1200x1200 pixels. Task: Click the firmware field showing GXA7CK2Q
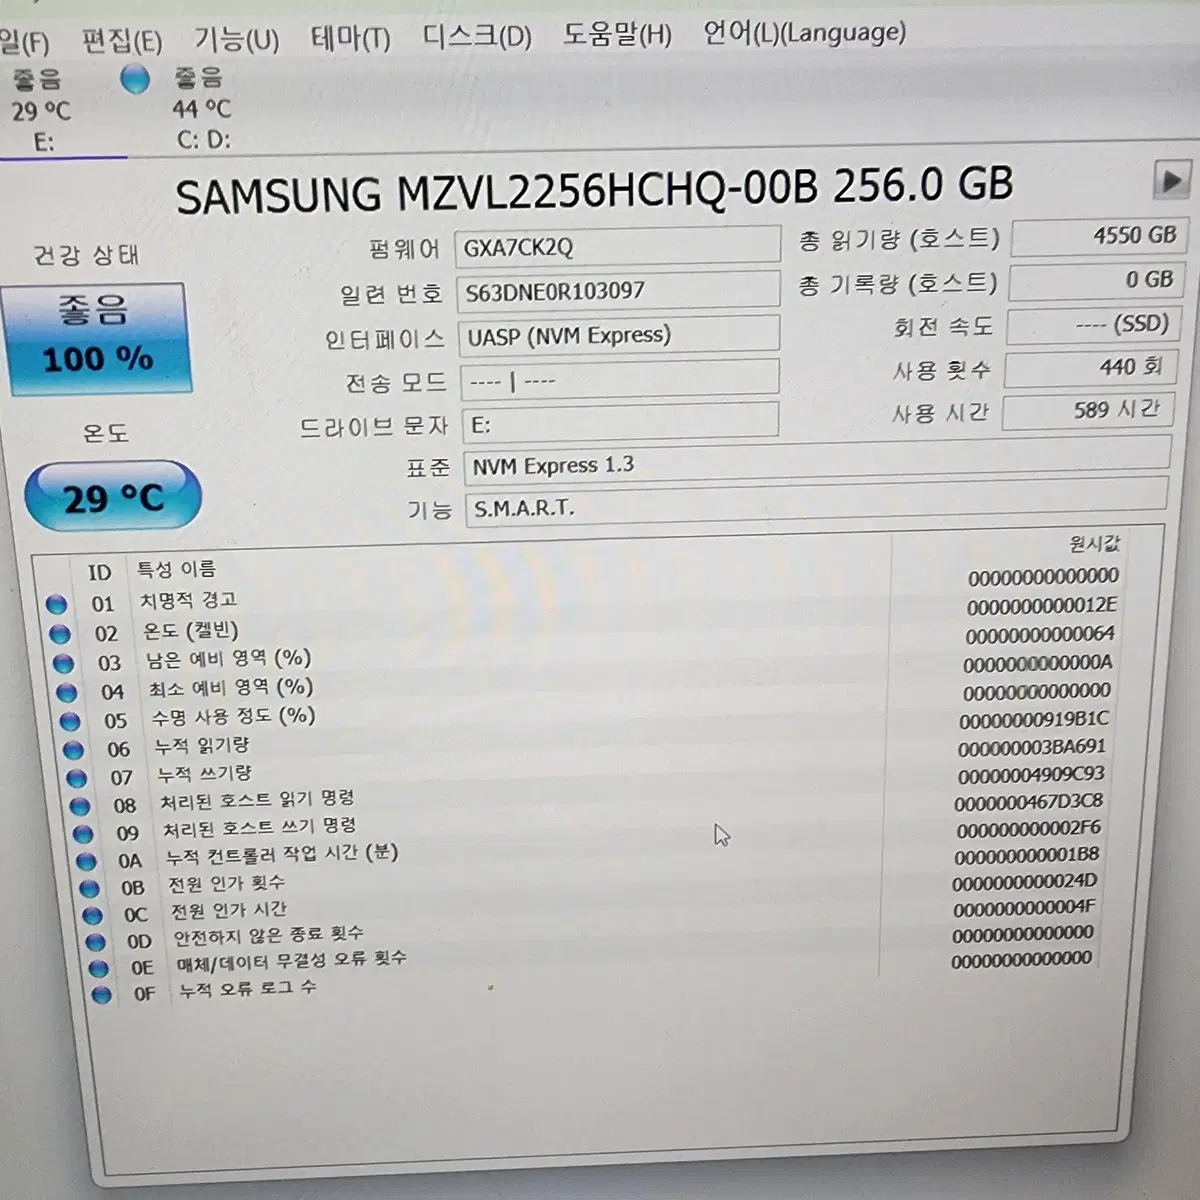click(x=618, y=246)
